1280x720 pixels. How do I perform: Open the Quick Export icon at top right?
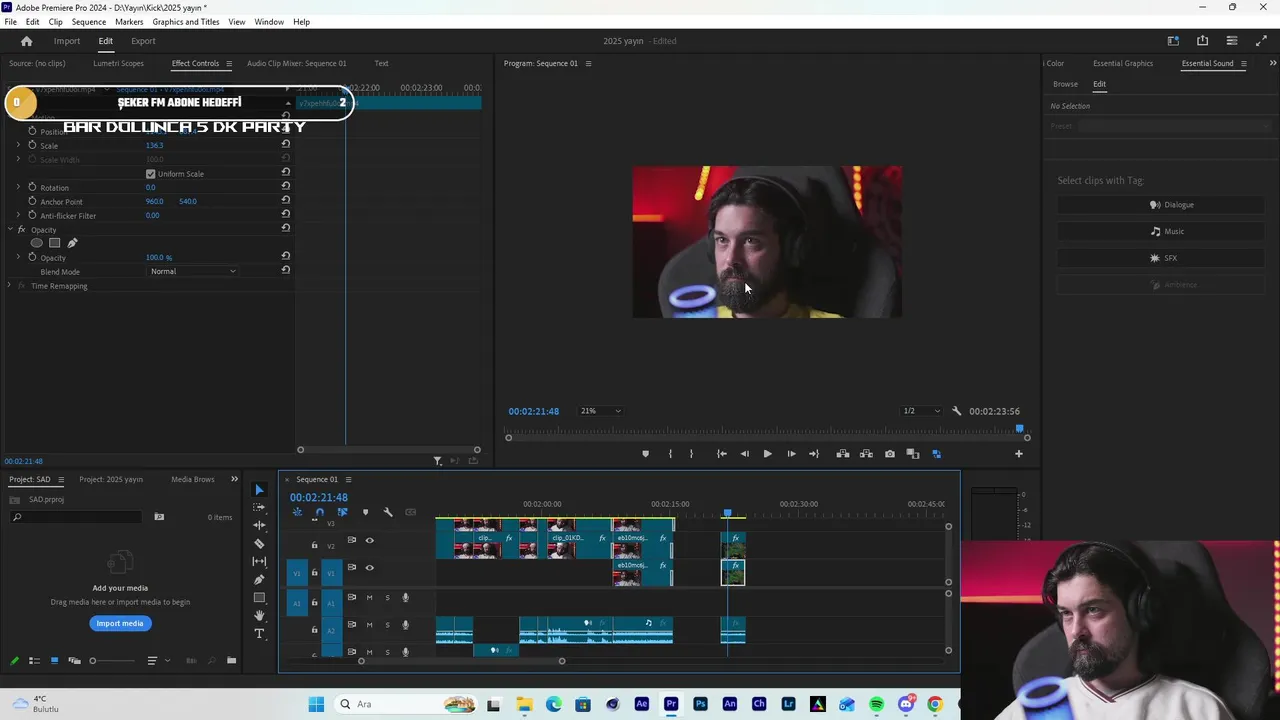coord(1203,41)
